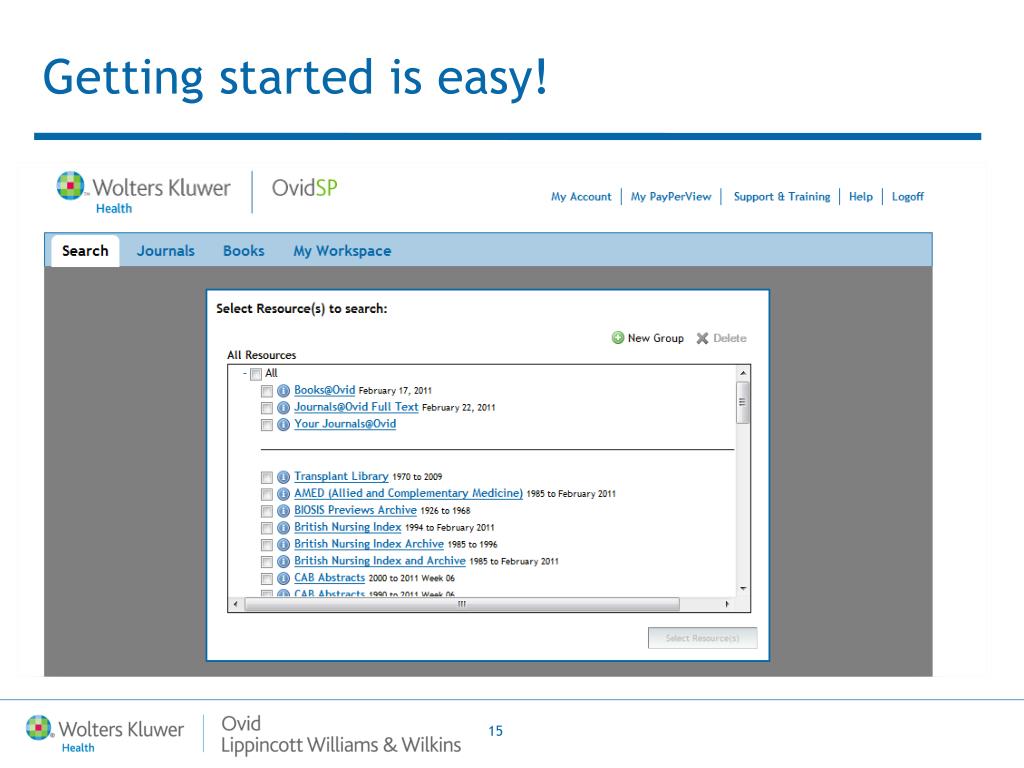The height and width of the screenshot is (768, 1024).
Task: Open the BIOSIS Previews Archive link
Action: 355,510
